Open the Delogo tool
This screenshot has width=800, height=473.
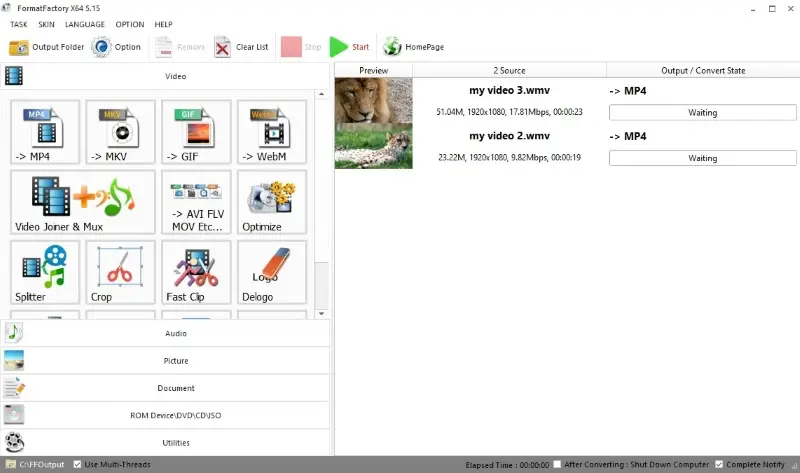click(272, 272)
